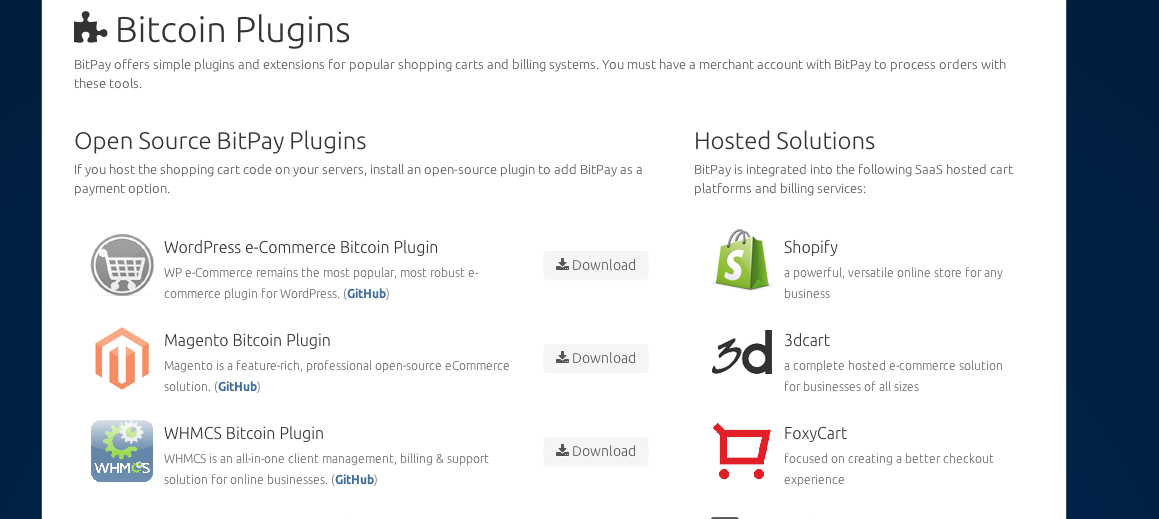Open GitHub link for WHMCS plugin

pos(354,480)
